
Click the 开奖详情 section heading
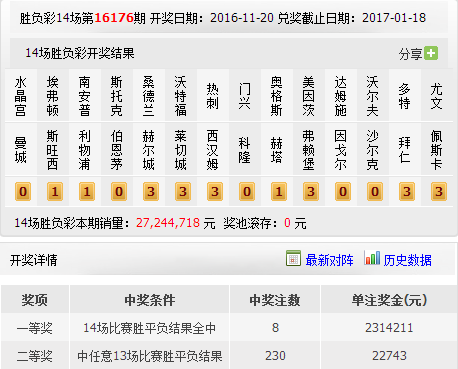point(34,260)
